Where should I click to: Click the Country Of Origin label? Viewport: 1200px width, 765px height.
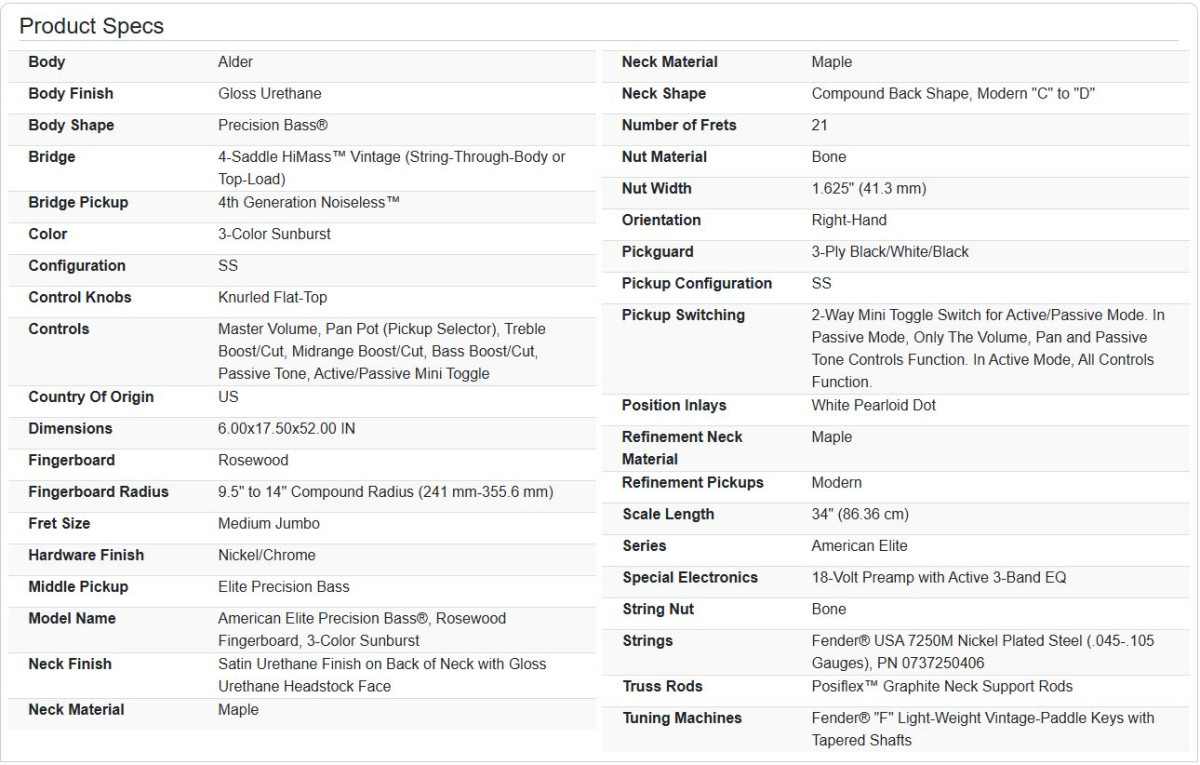click(91, 397)
